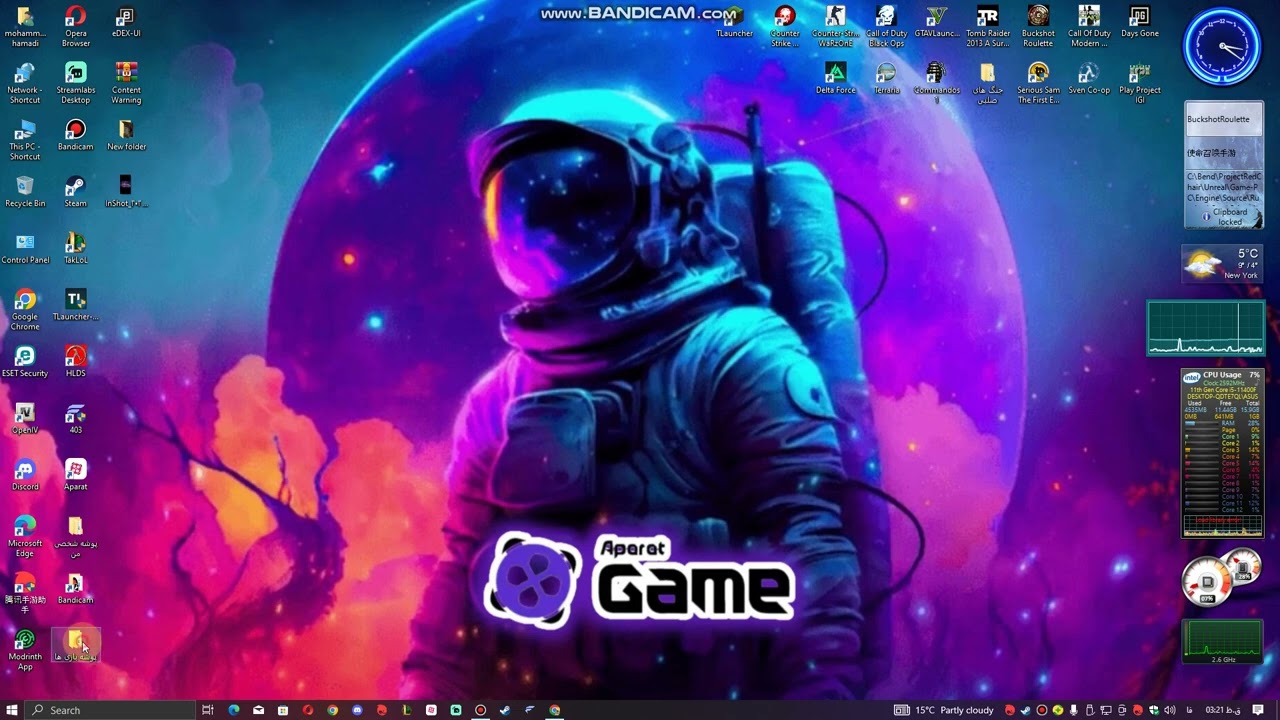Select the 403 desktop shortcut
The width and height of the screenshot is (1280, 720).
click(75, 418)
